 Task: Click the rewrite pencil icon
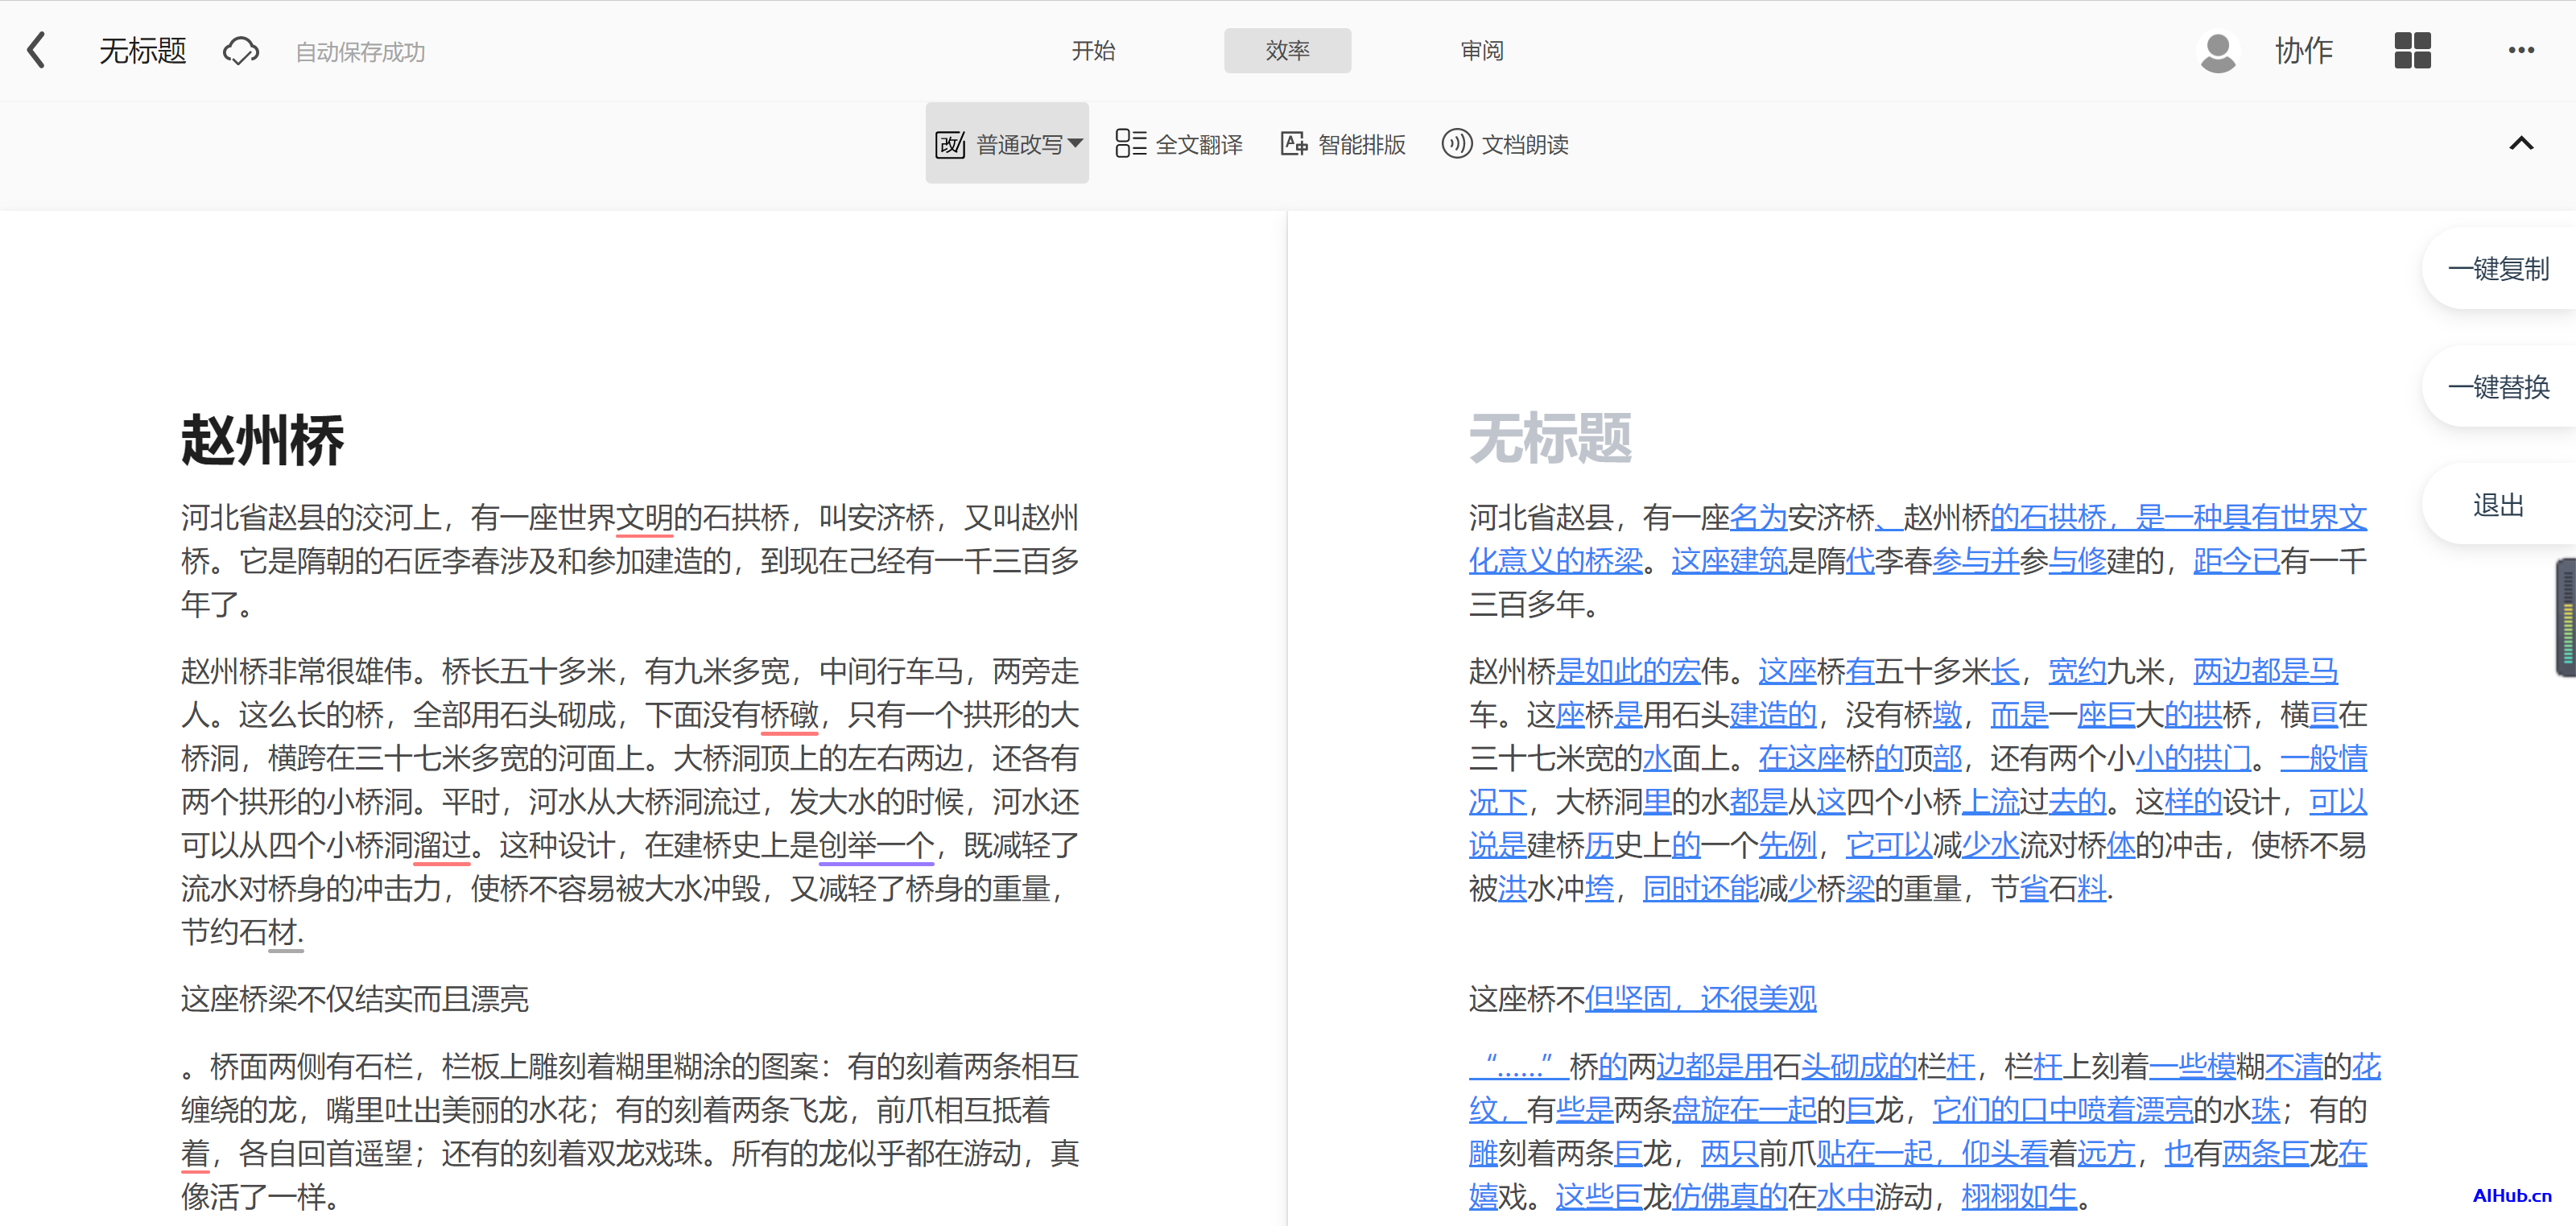(949, 144)
